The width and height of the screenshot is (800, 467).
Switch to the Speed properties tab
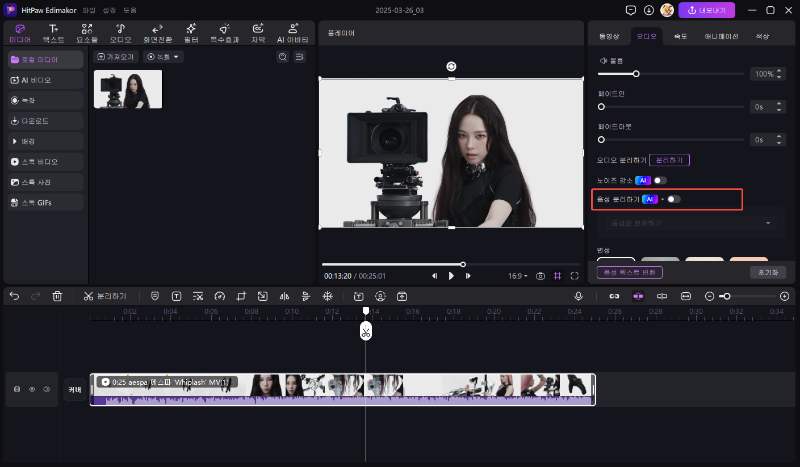[680, 35]
